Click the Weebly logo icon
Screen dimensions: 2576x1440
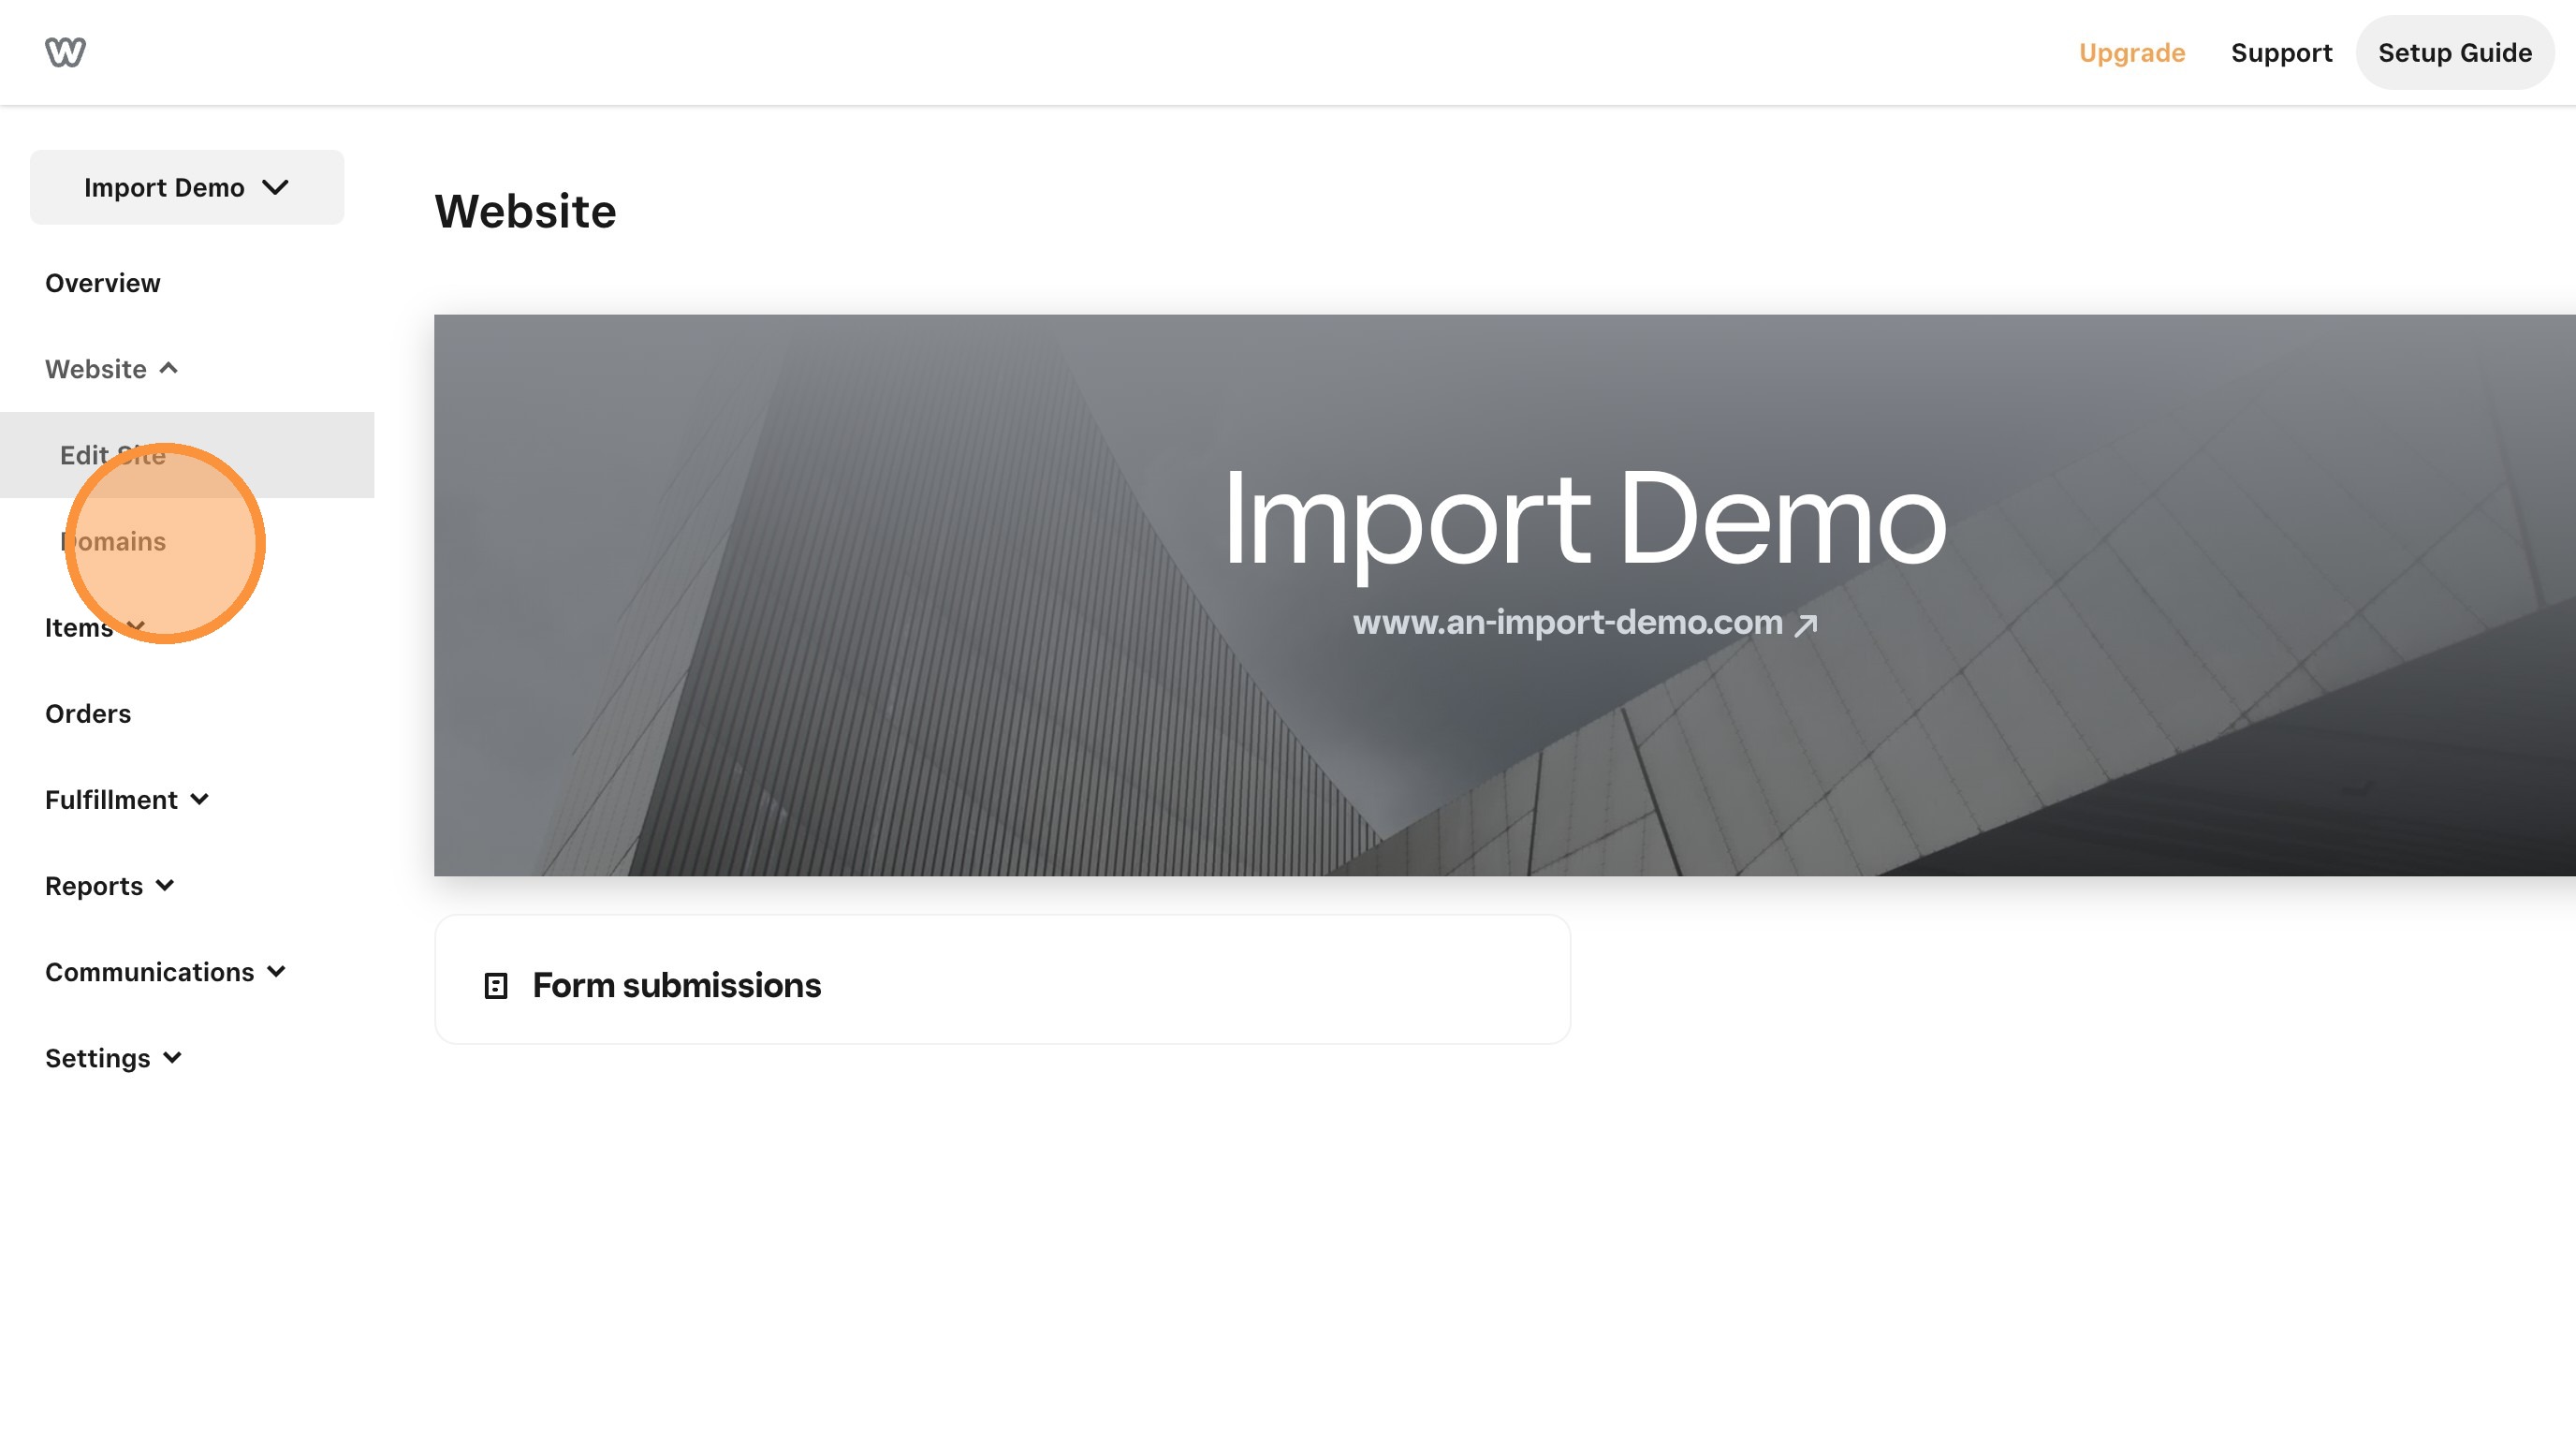[65, 52]
